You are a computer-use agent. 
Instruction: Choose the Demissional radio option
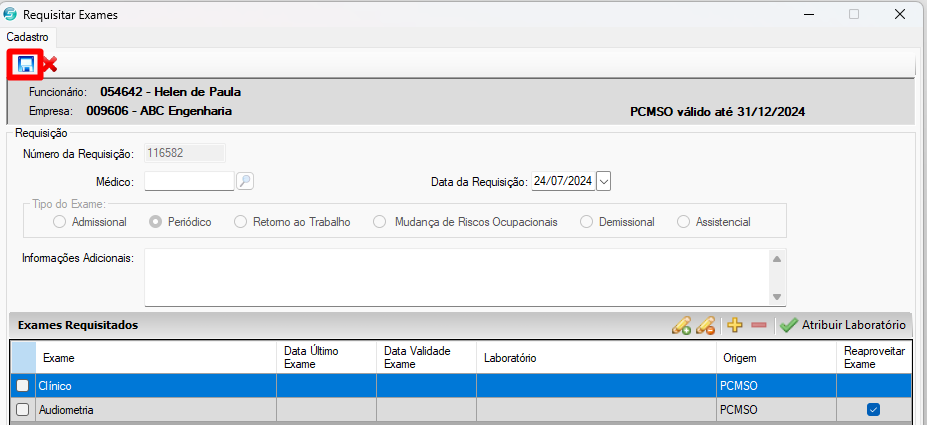[x=587, y=222]
